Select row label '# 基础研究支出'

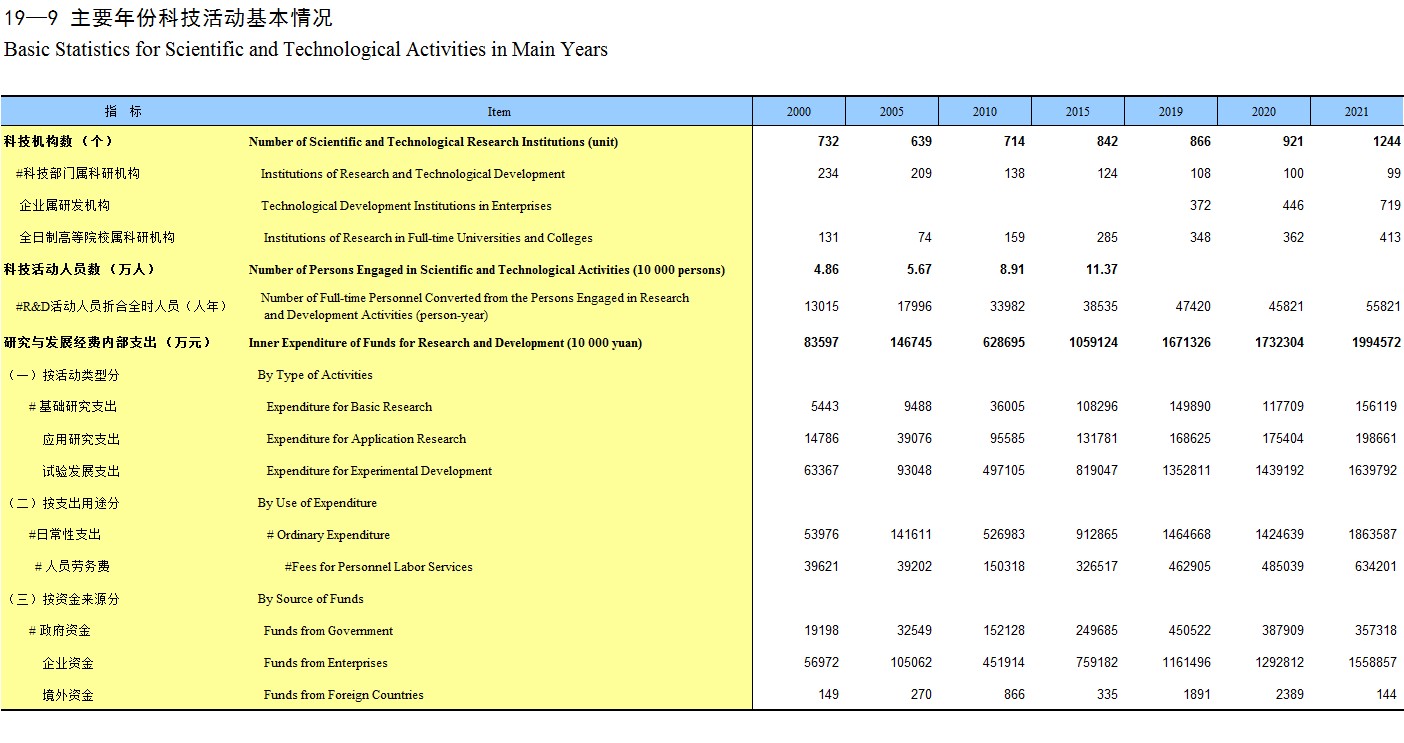click(x=73, y=407)
